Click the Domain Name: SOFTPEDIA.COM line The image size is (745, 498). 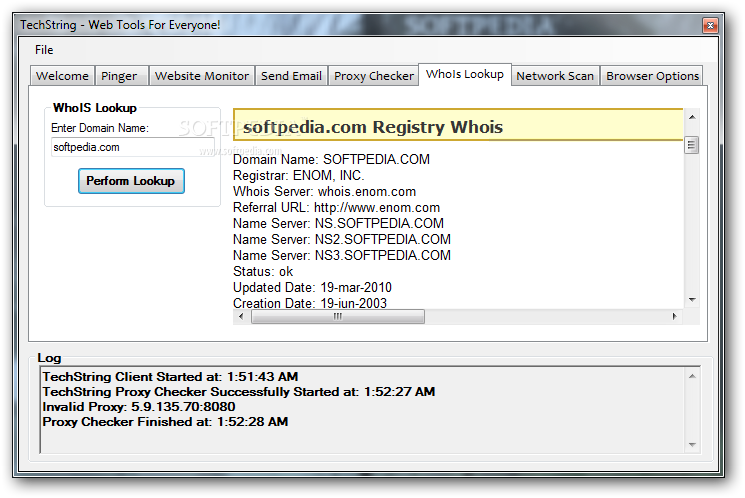click(x=331, y=159)
